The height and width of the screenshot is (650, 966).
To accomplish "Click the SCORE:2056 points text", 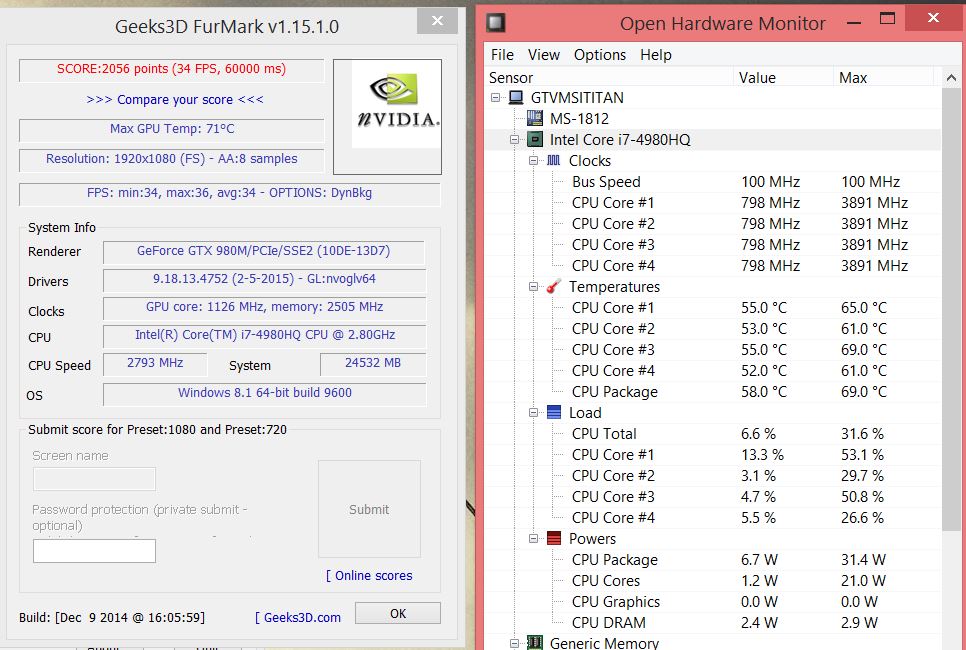I will pos(171,69).
